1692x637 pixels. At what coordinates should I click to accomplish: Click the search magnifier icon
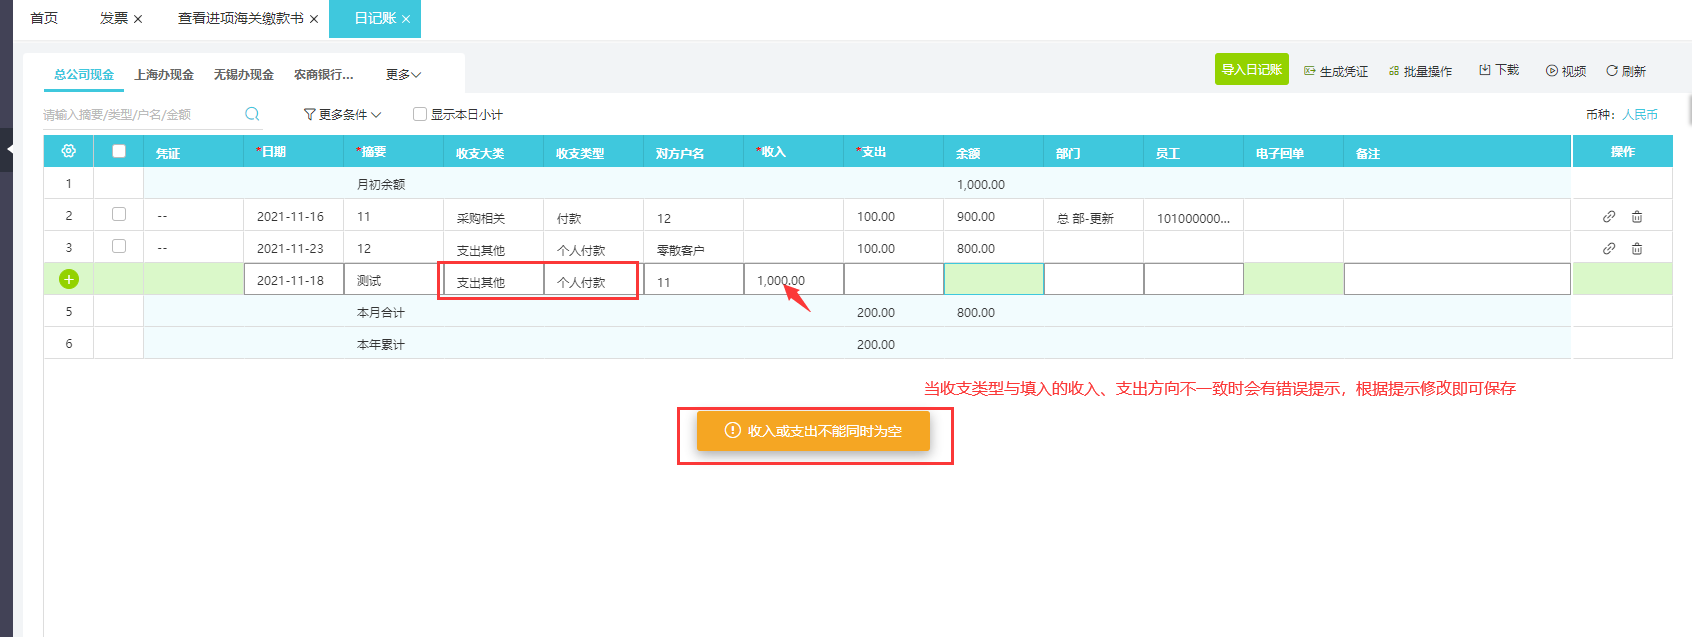pos(252,114)
